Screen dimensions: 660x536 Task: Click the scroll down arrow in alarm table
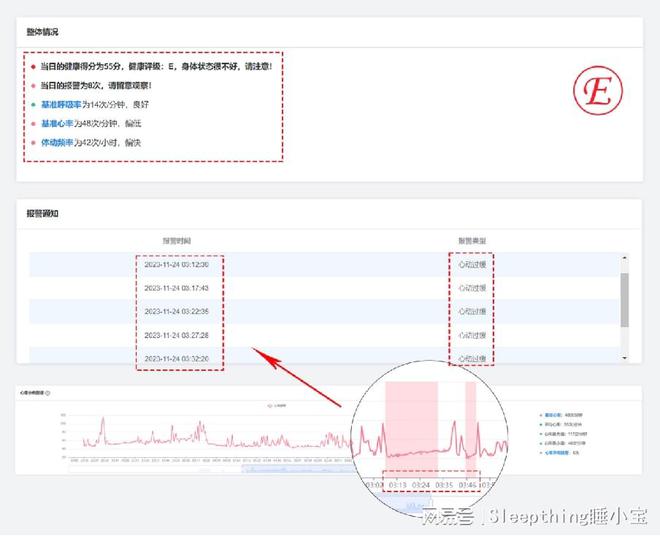pos(625,357)
